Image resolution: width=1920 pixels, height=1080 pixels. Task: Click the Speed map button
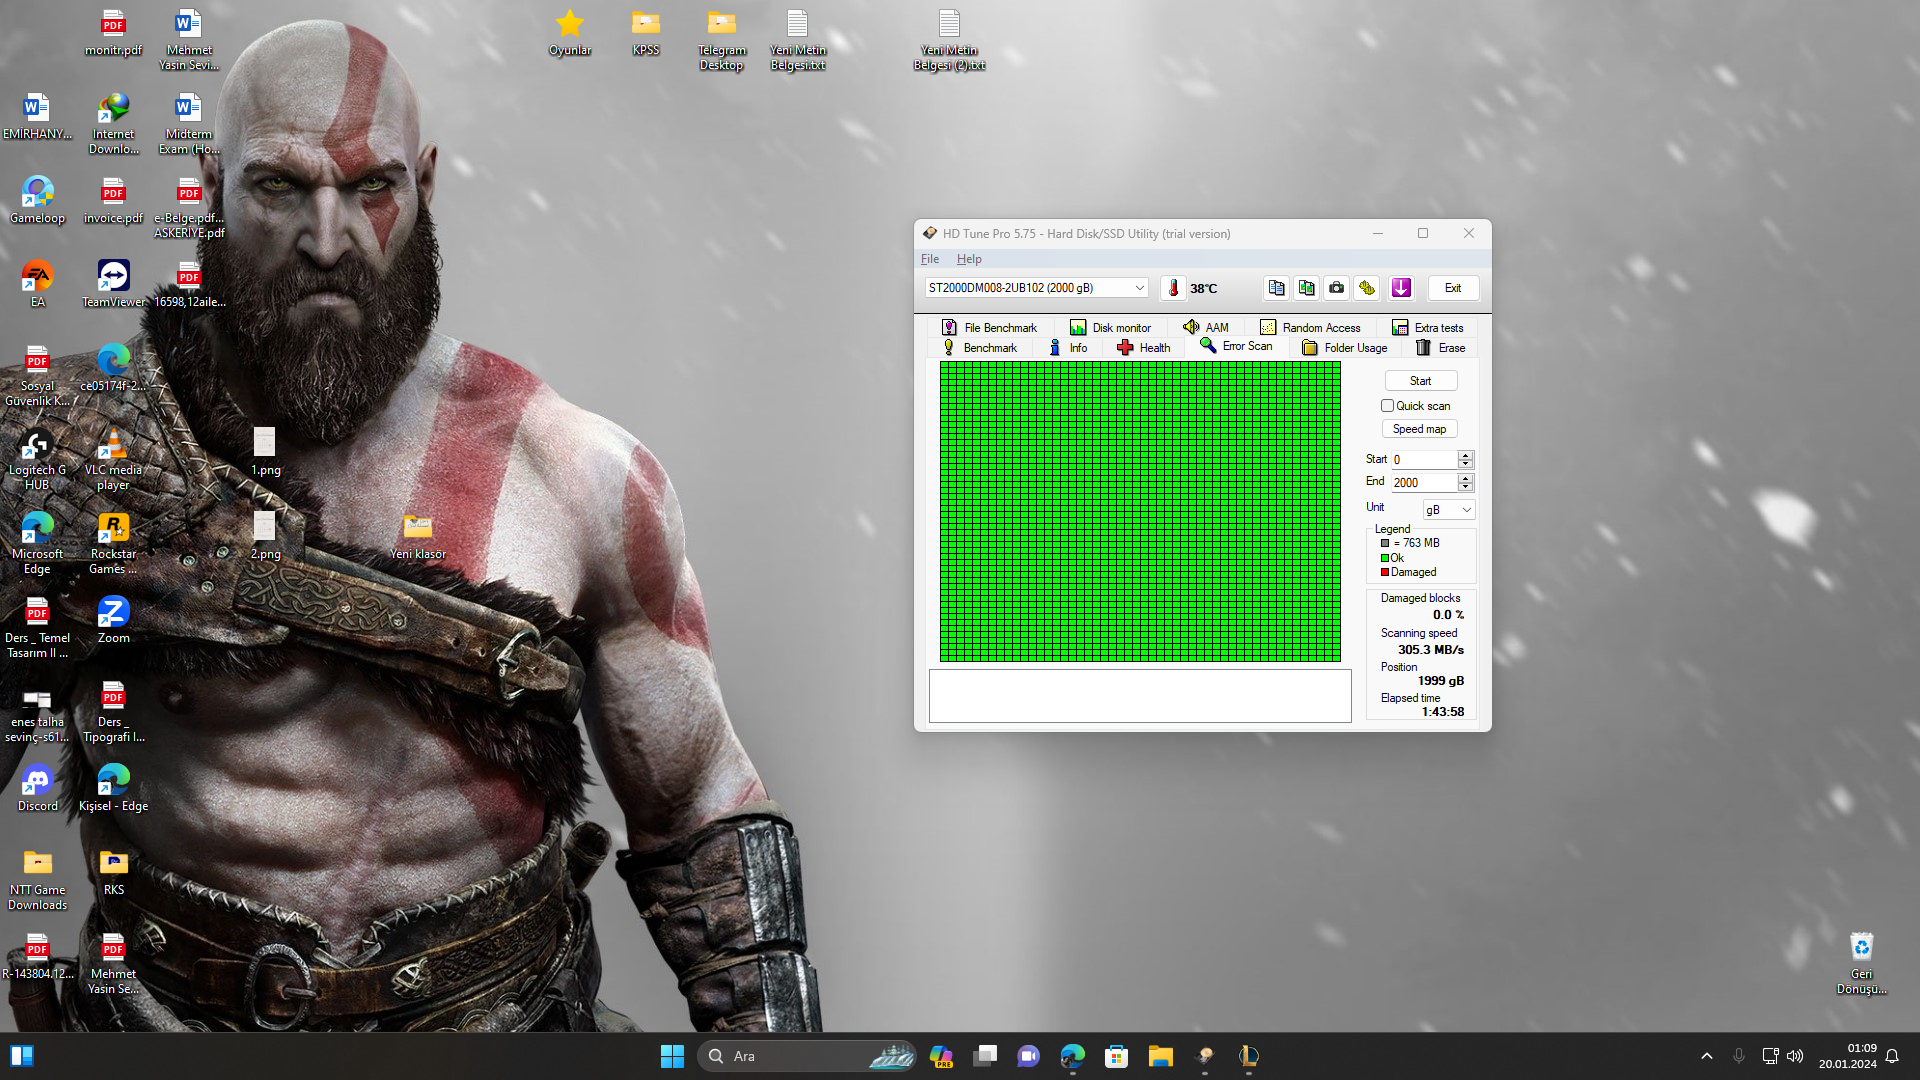coord(1419,429)
